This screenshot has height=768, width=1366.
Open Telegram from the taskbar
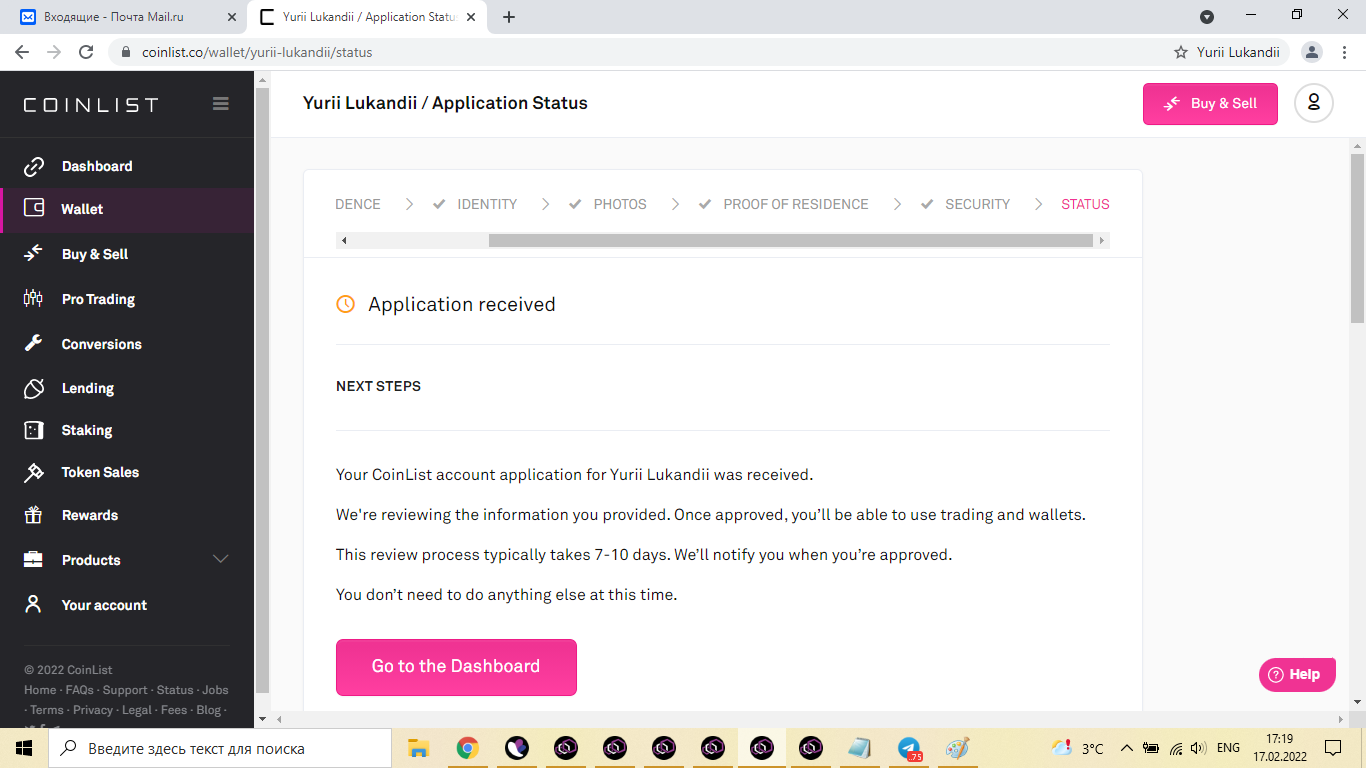[x=909, y=748]
